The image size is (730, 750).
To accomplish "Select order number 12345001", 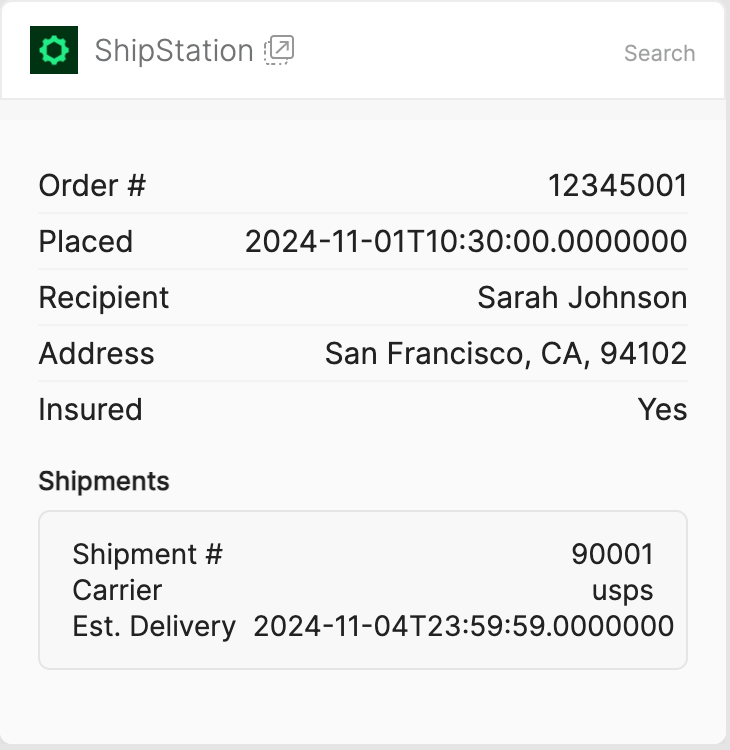I will click(x=617, y=185).
